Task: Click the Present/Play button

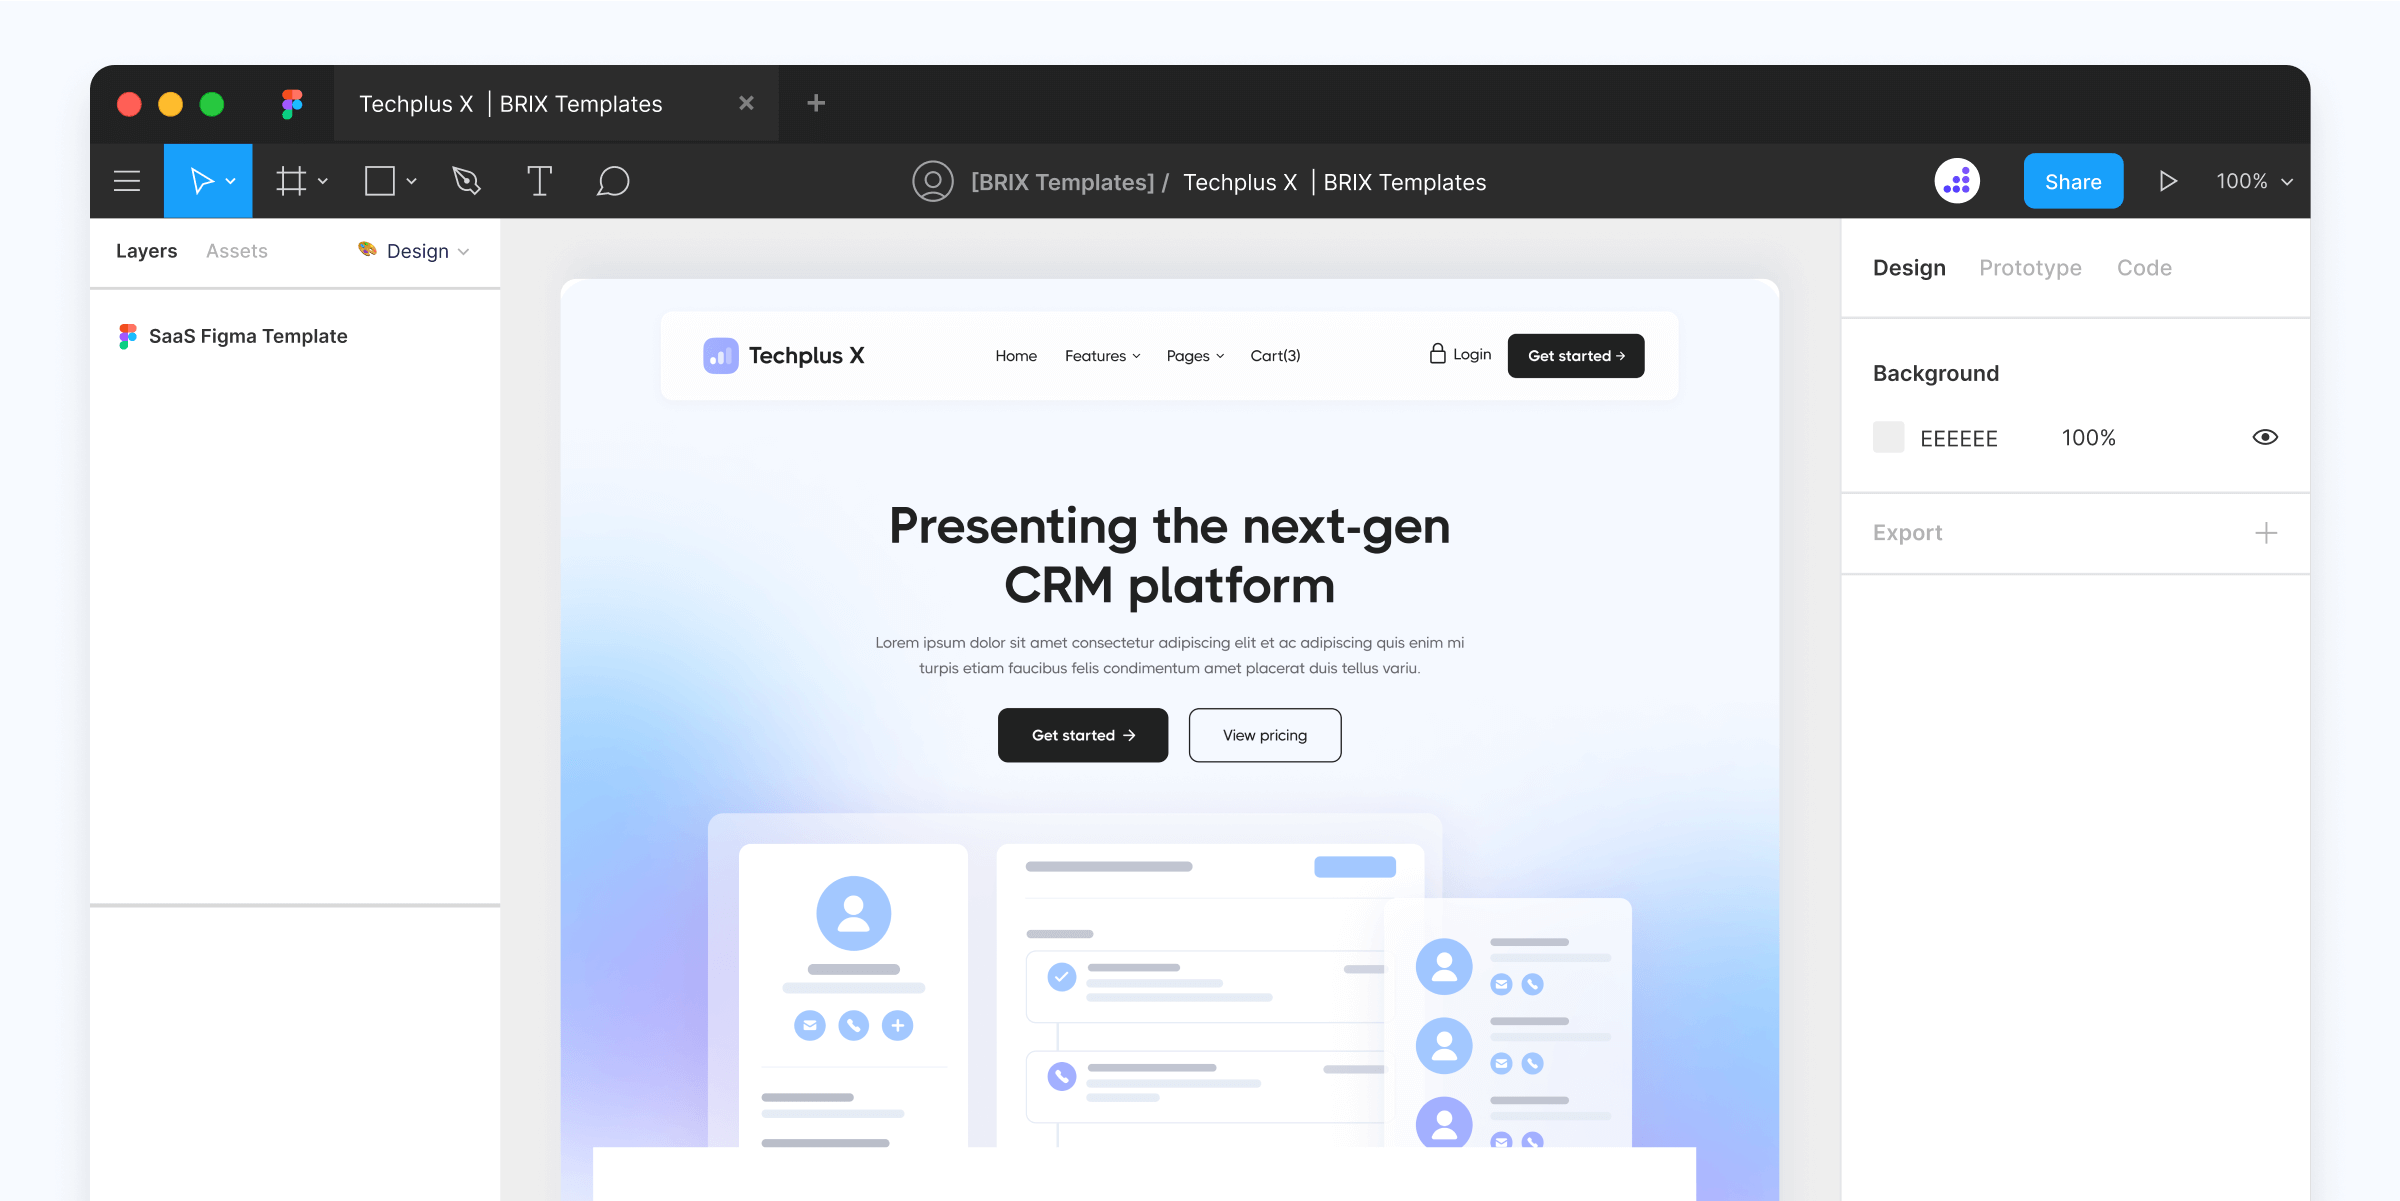Action: 2167,181
